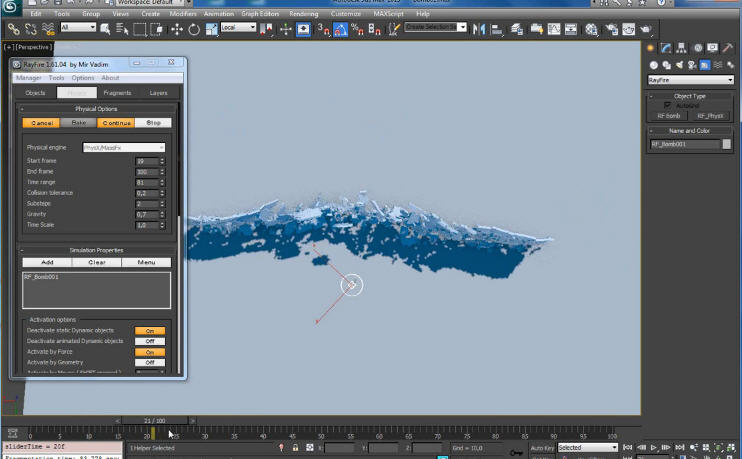Open the Rendering menu
Screen dimensions: 742x459
click(x=303, y=14)
